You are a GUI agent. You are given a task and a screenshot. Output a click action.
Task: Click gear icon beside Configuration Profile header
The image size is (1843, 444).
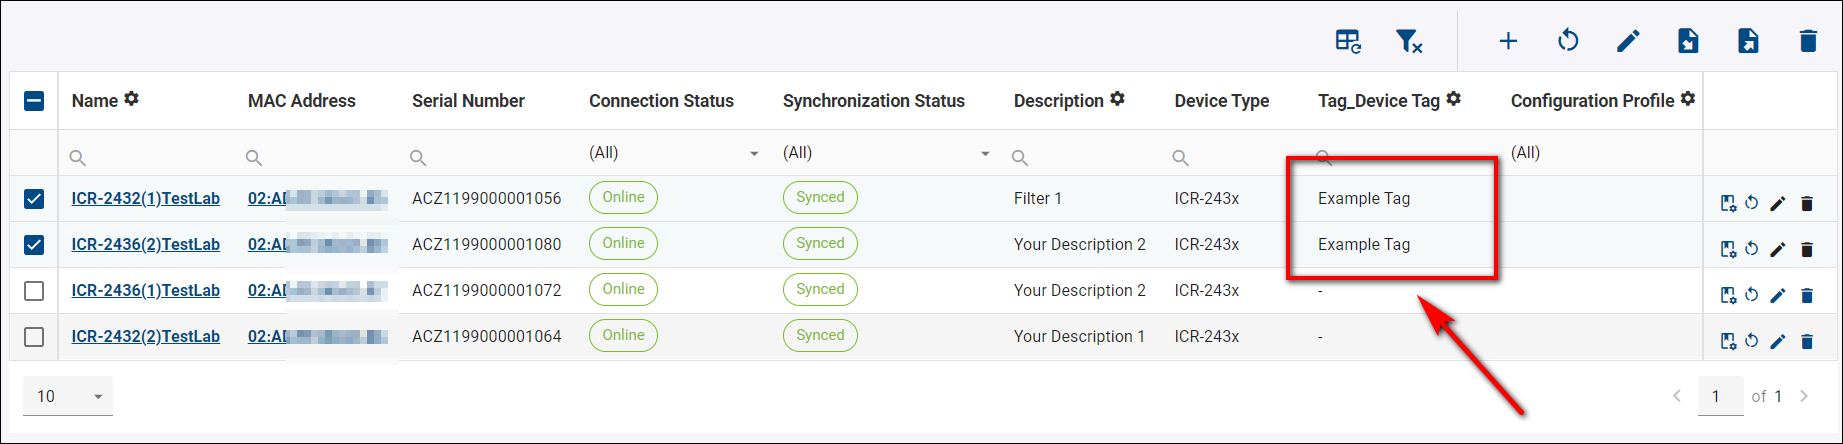tap(1688, 99)
